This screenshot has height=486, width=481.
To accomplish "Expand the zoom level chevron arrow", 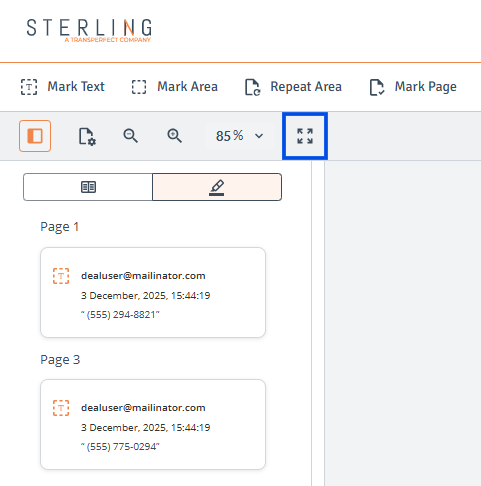I will 259,136.
